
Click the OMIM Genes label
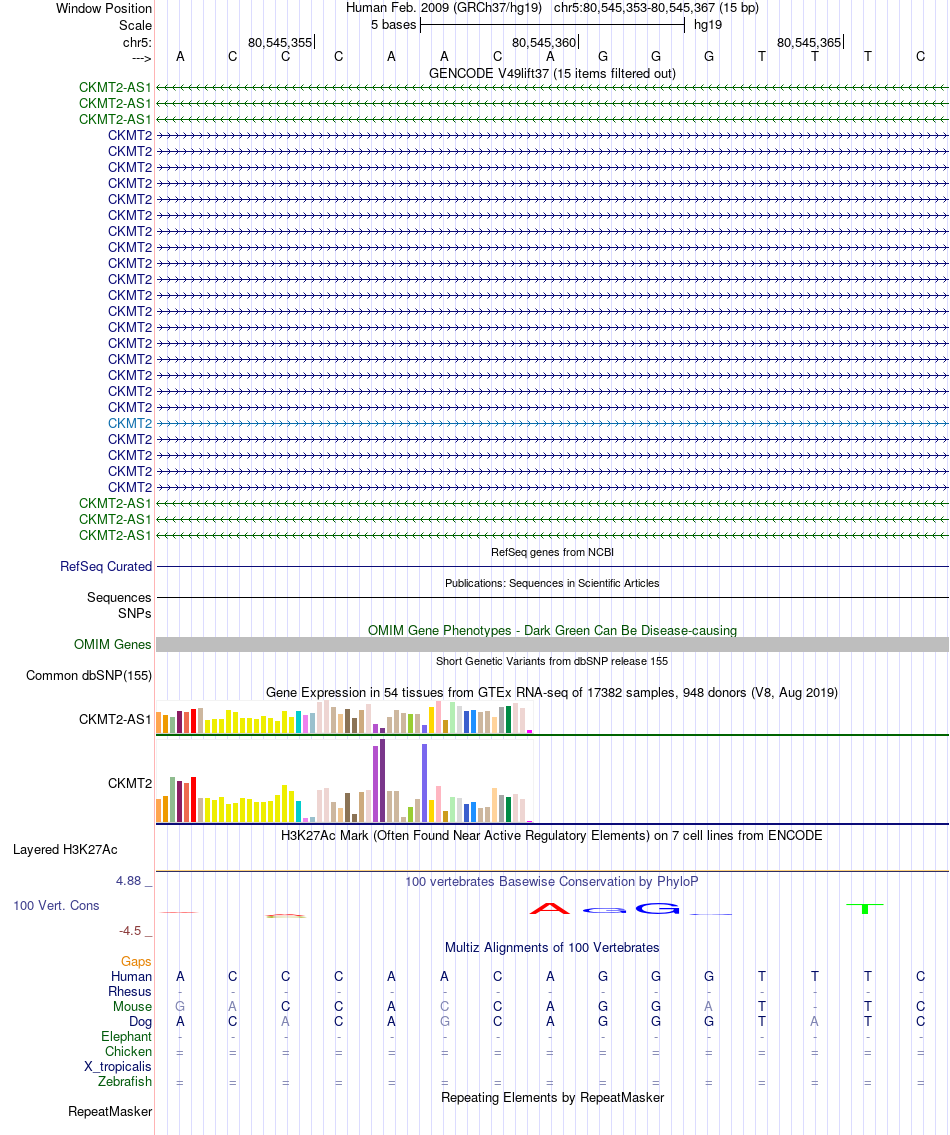pos(112,644)
